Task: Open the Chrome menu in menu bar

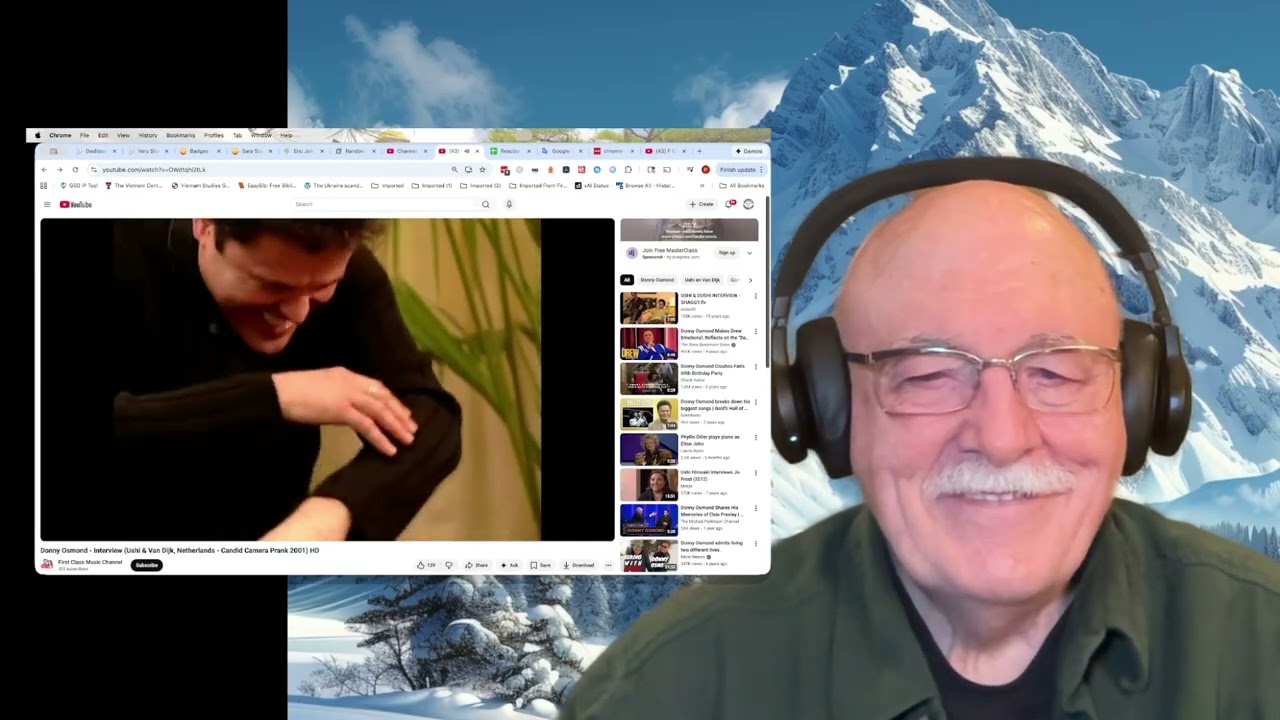Action: coord(60,135)
